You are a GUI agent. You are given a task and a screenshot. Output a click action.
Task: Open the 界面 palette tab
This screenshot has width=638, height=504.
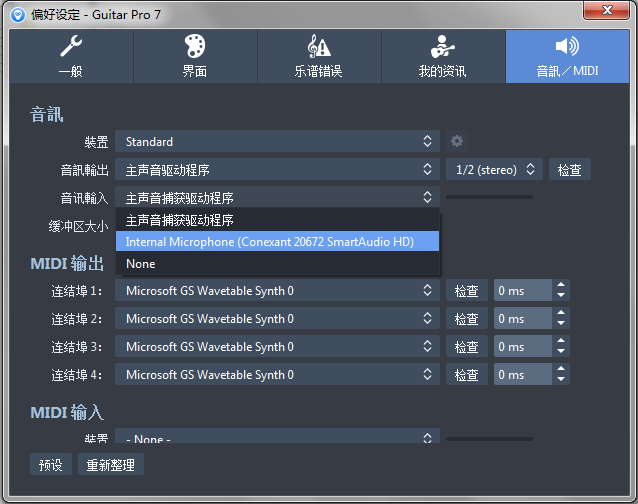[x=195, y=56]
